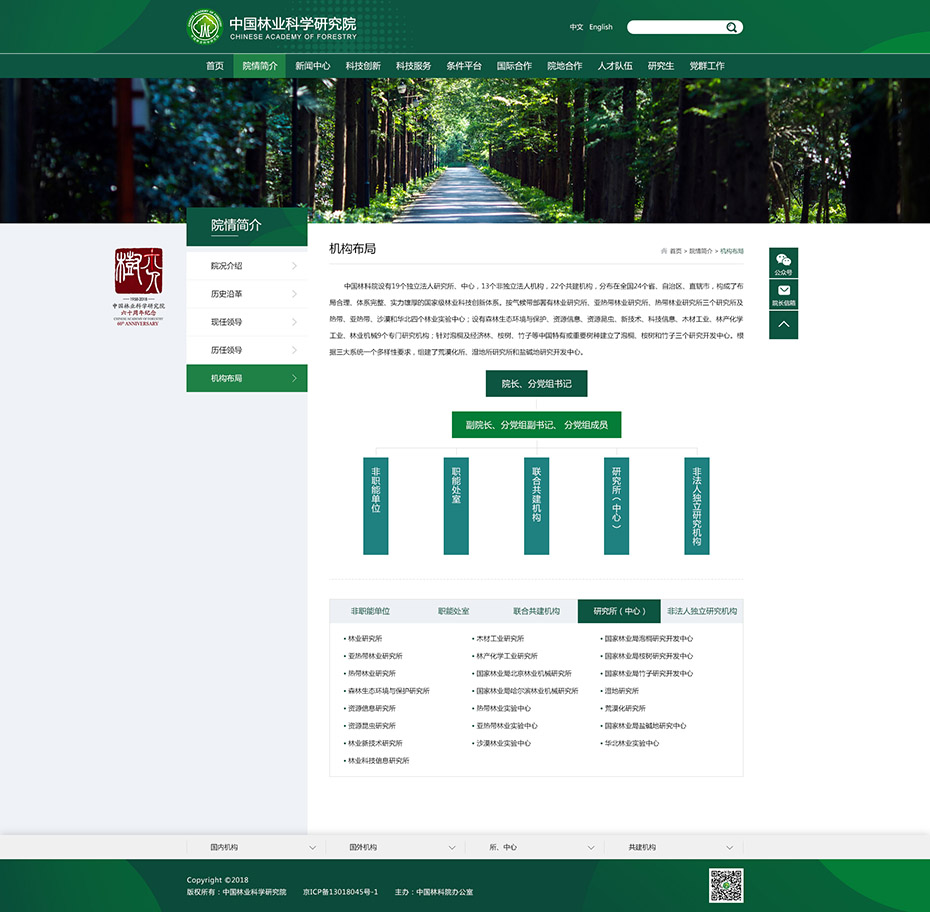
Task: Open the 院长信箱 mail icon
Action: point(783,294)
